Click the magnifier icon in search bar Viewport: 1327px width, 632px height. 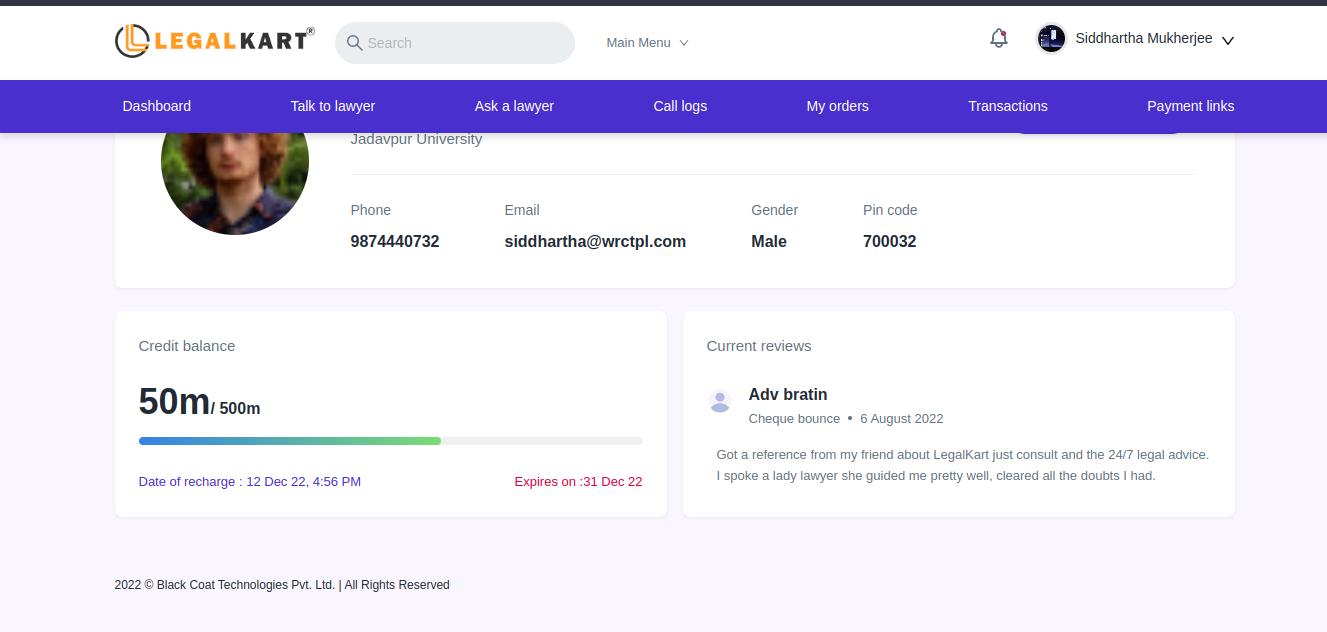tap(354, 43)
